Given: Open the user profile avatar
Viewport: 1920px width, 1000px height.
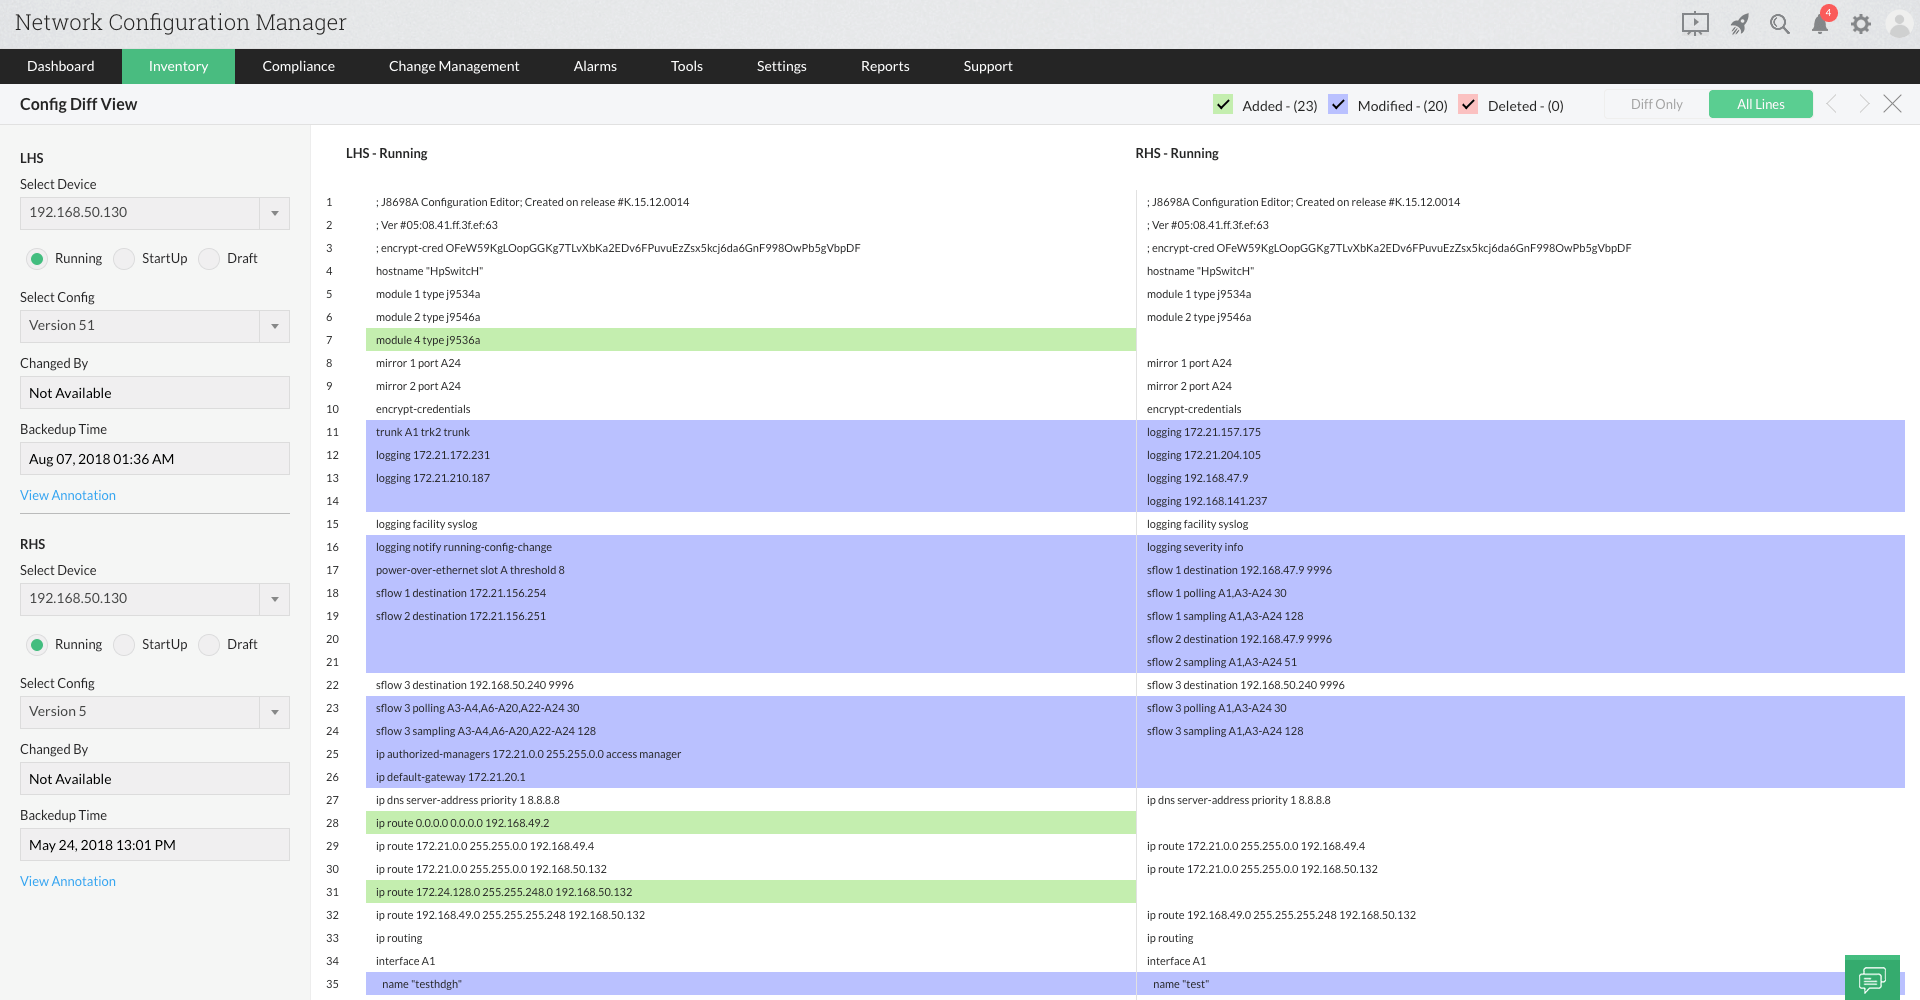Looking at the screenshot, I should tap(1899, 23).
